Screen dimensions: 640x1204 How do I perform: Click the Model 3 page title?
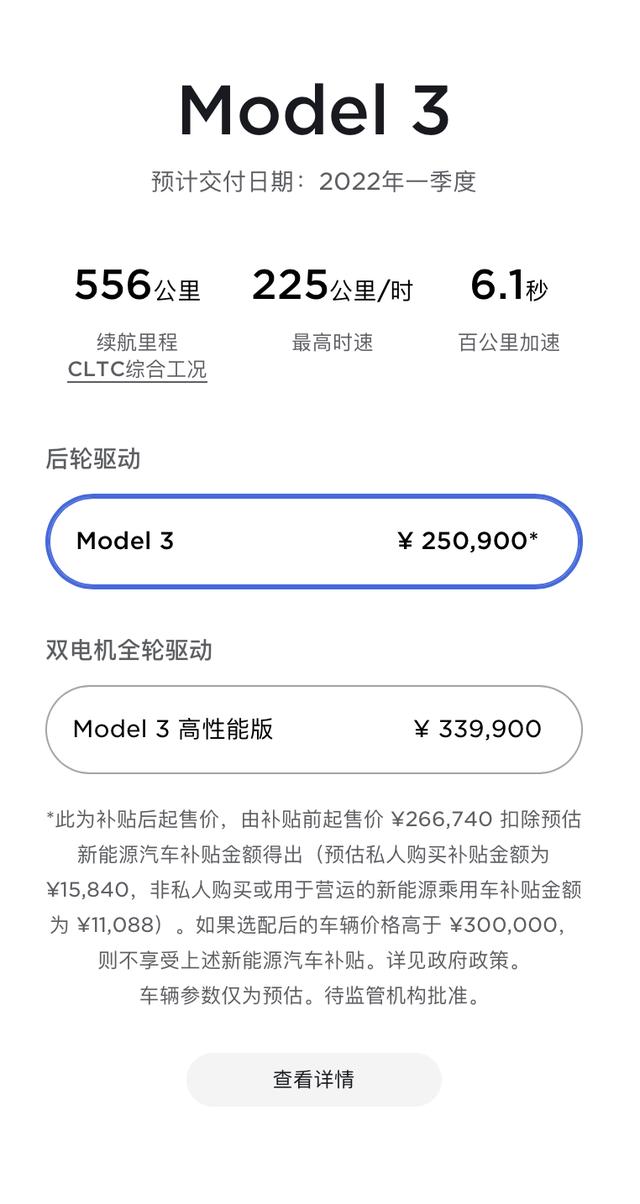319,108
